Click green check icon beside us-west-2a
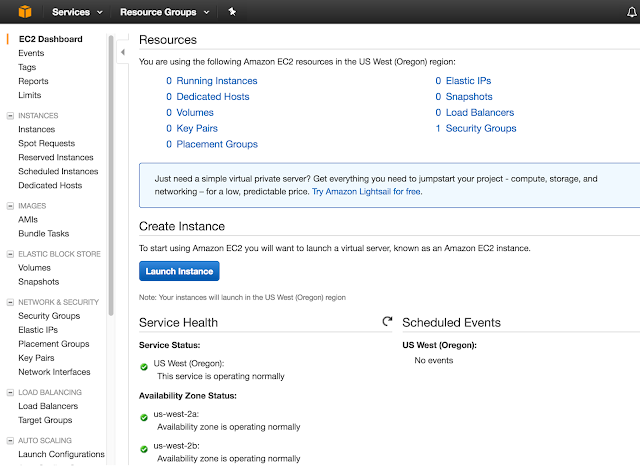 [x=144, y=416]
